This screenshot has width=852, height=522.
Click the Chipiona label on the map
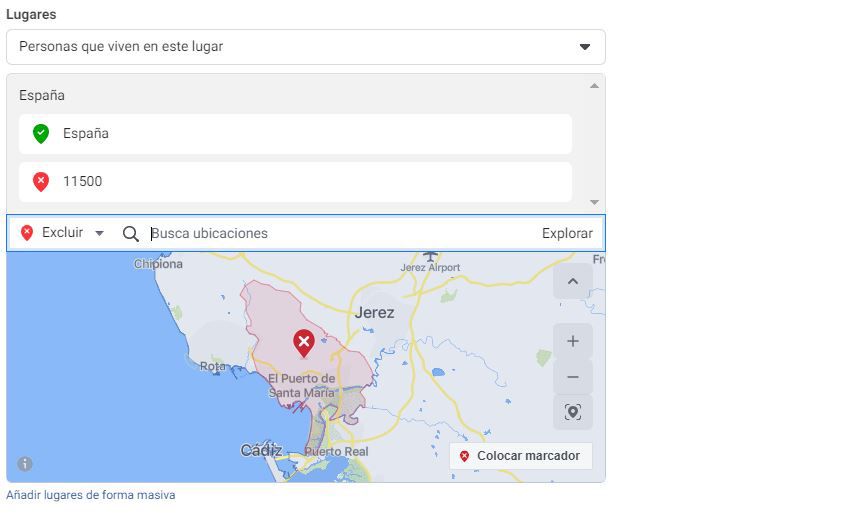coord(158,264)
